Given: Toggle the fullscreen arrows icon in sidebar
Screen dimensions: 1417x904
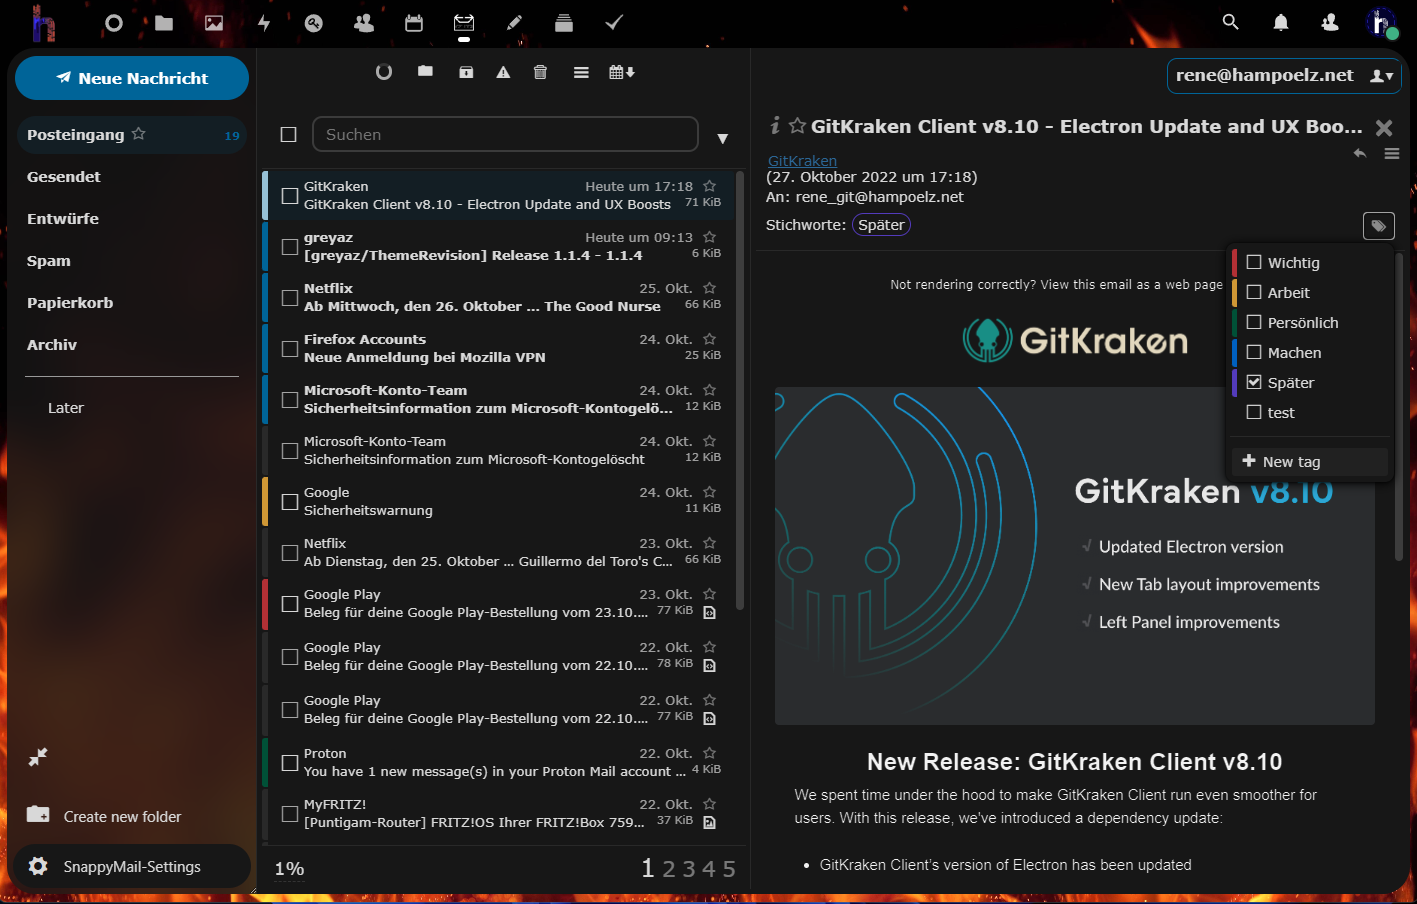Looking at the screenshot, I should coord(38,757).
